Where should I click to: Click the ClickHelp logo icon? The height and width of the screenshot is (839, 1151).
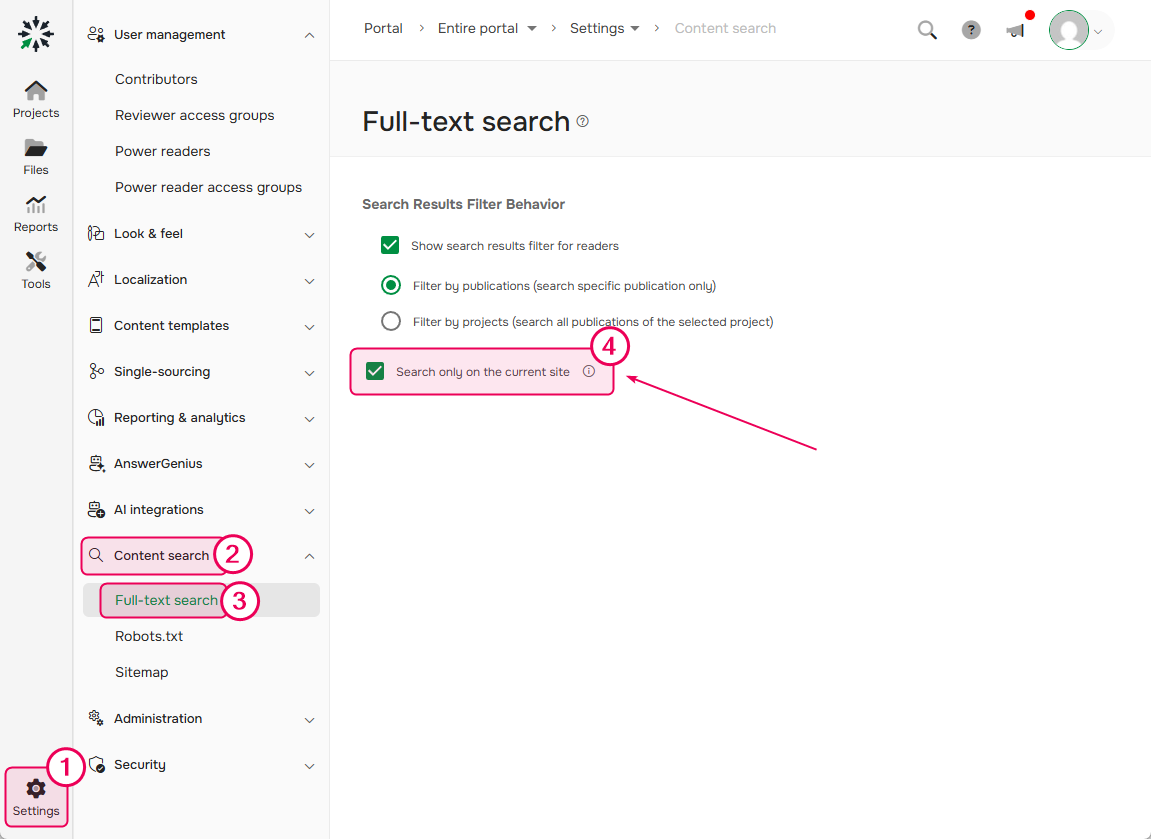(x=36, y=34)
